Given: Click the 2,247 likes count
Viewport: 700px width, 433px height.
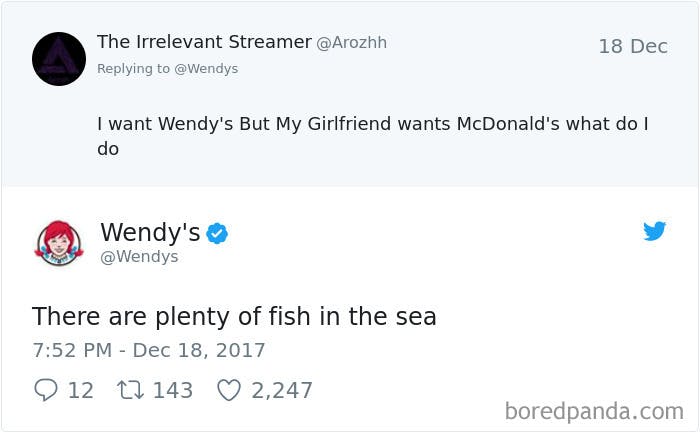Looking at the screenshot, I should (282, 391).
